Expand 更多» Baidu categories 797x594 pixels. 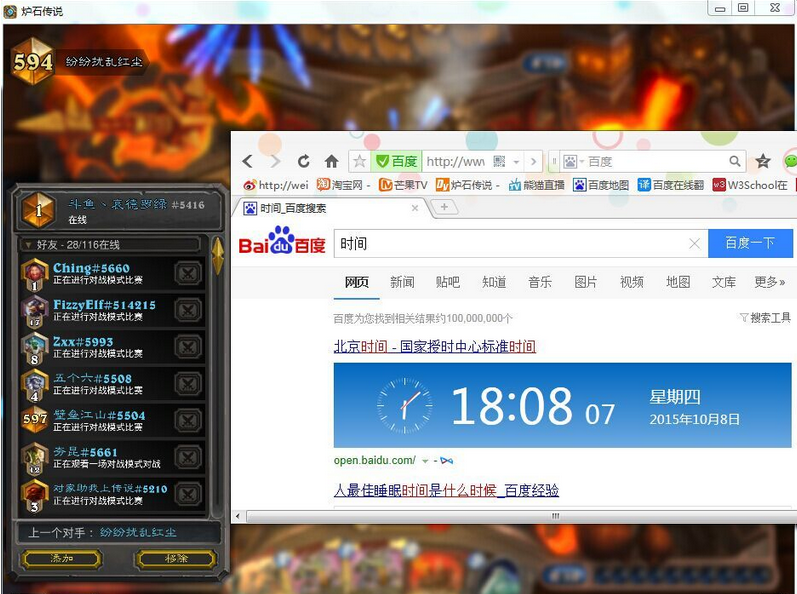tap(769, 282)
